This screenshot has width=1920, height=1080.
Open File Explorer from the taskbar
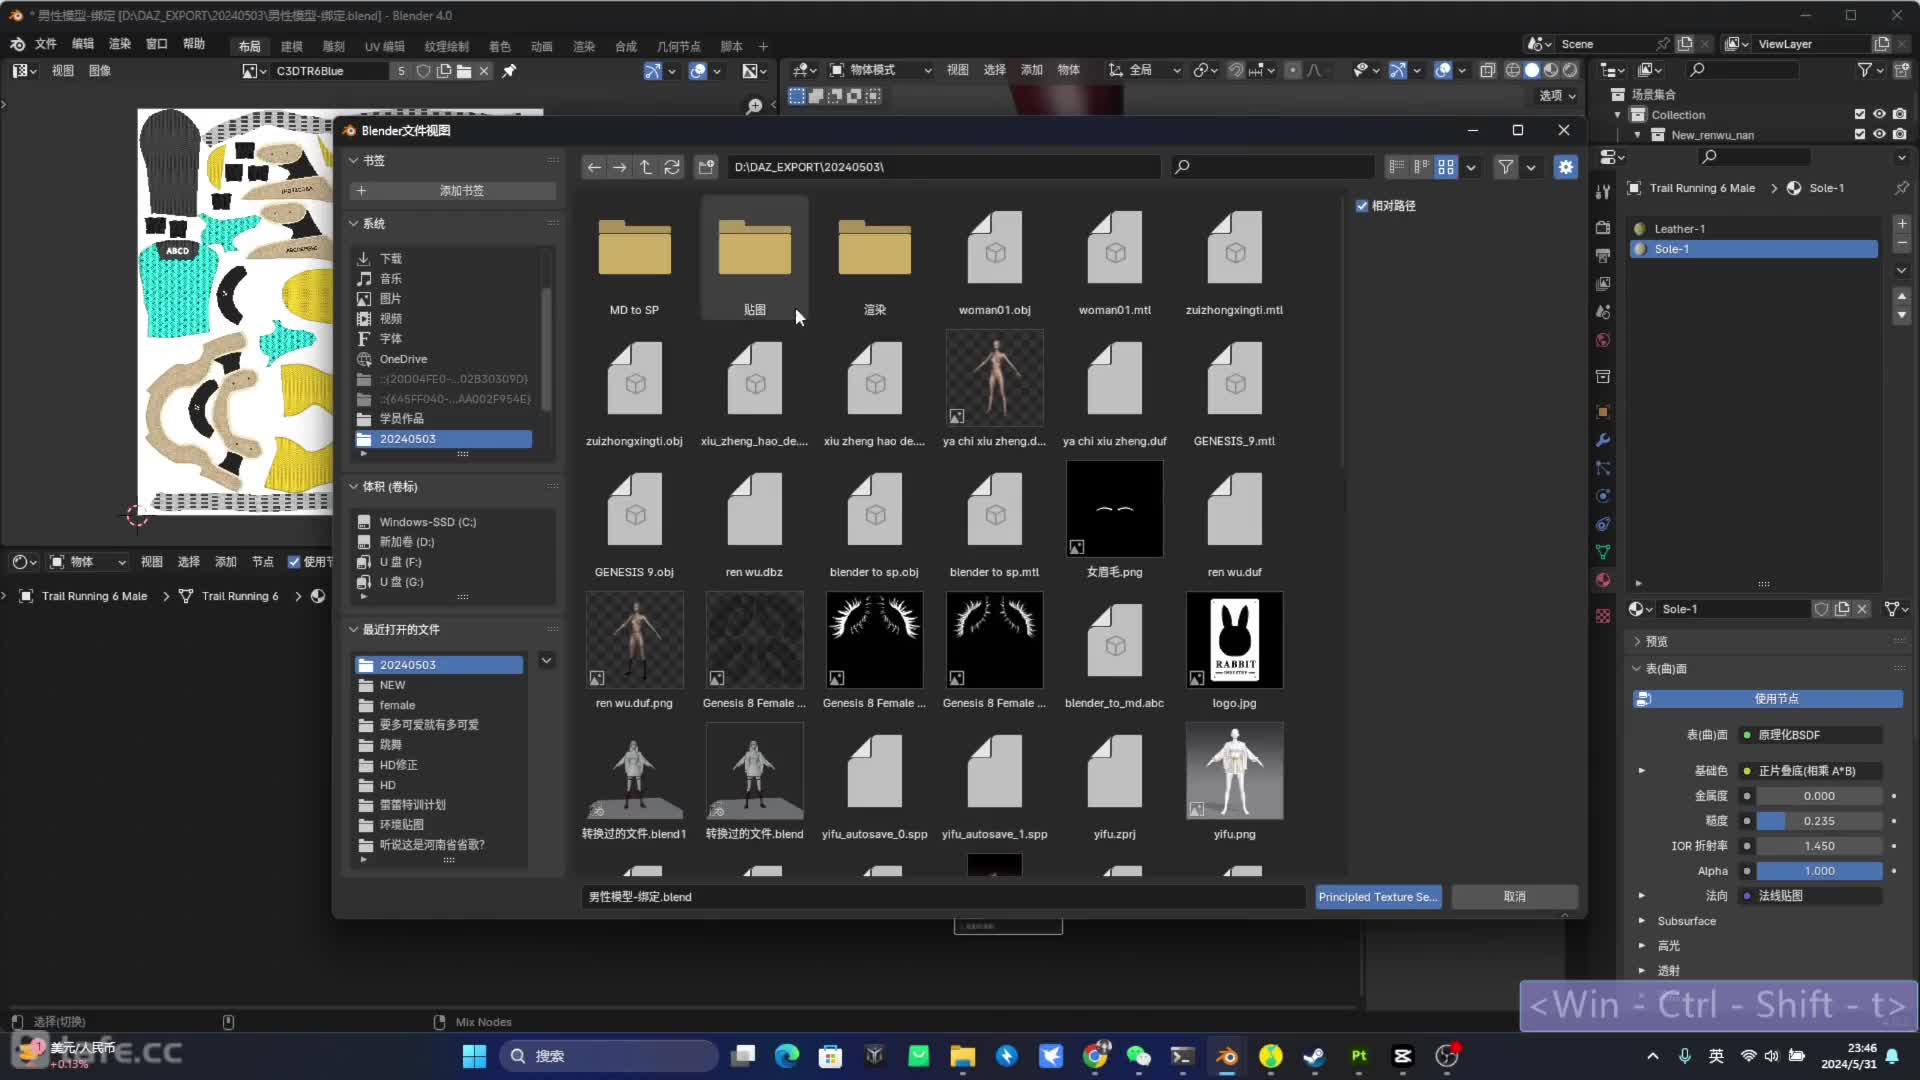coord(962,1056)
